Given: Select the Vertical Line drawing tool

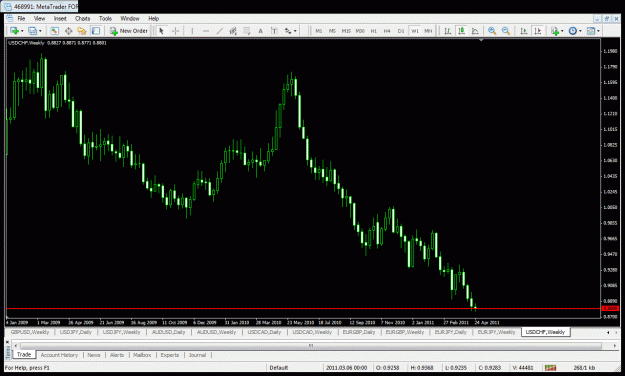Looking at the screenshot, I should [x=192, y=31].
